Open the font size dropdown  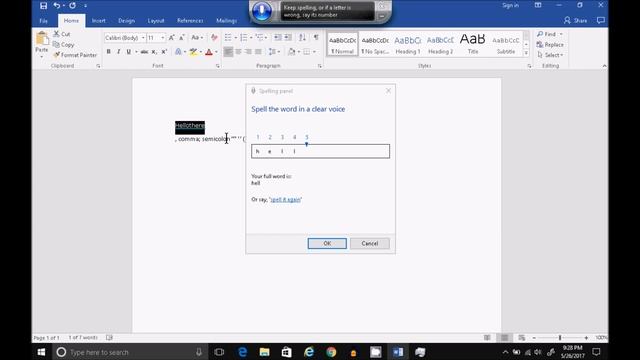163,38
